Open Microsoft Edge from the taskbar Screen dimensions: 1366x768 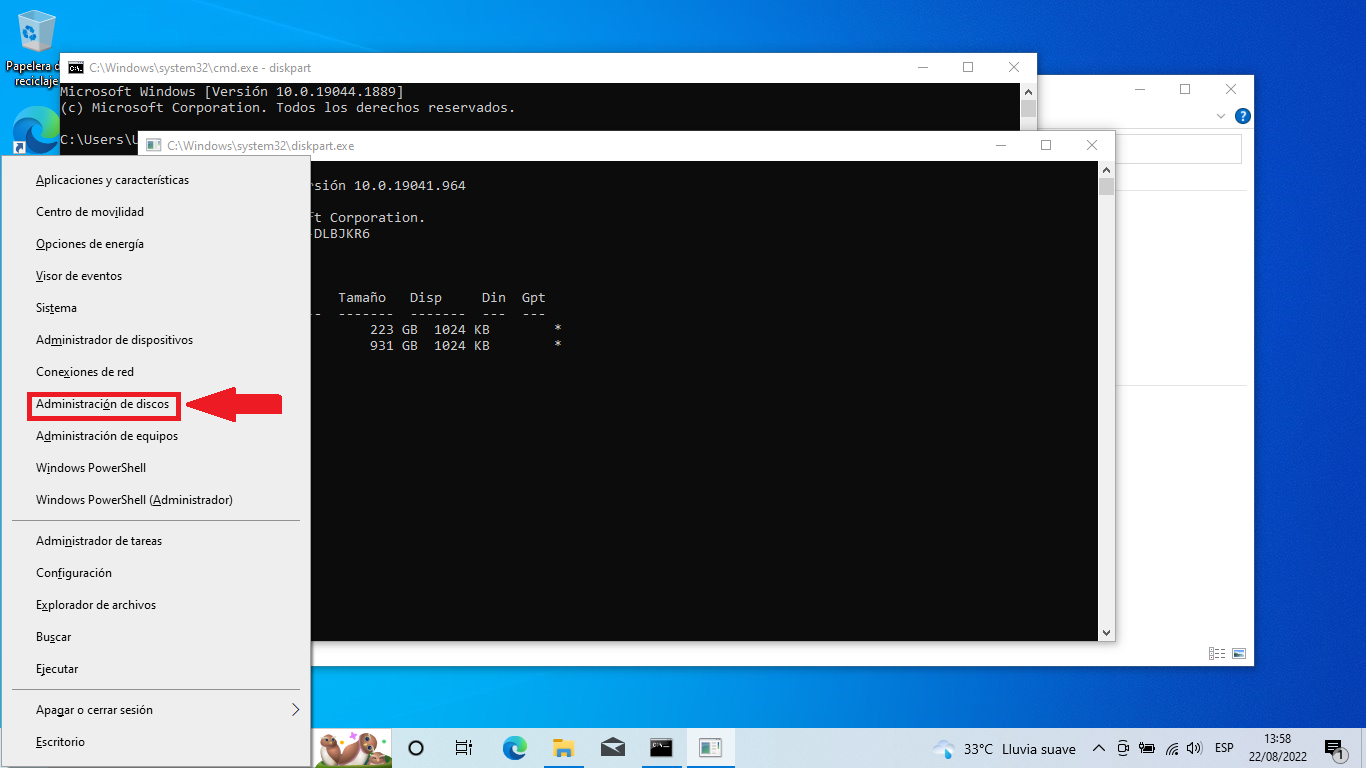click(x=514, y=748)
